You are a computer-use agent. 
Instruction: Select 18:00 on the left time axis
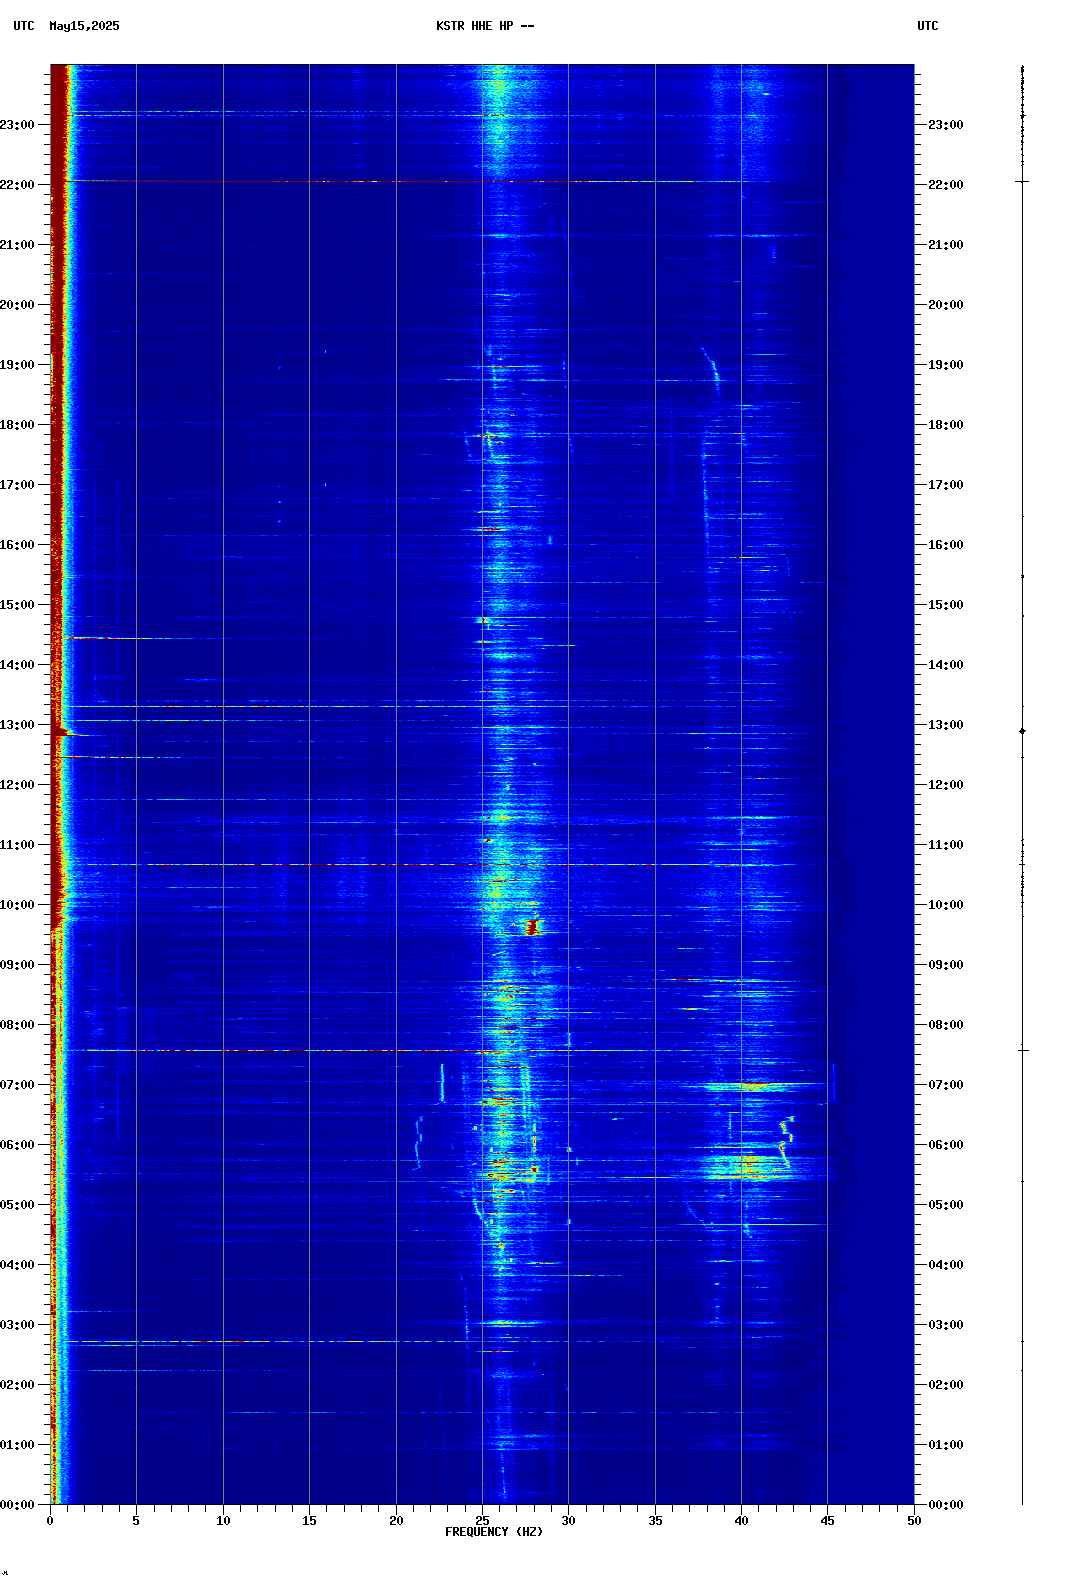(x=17, y=425)
